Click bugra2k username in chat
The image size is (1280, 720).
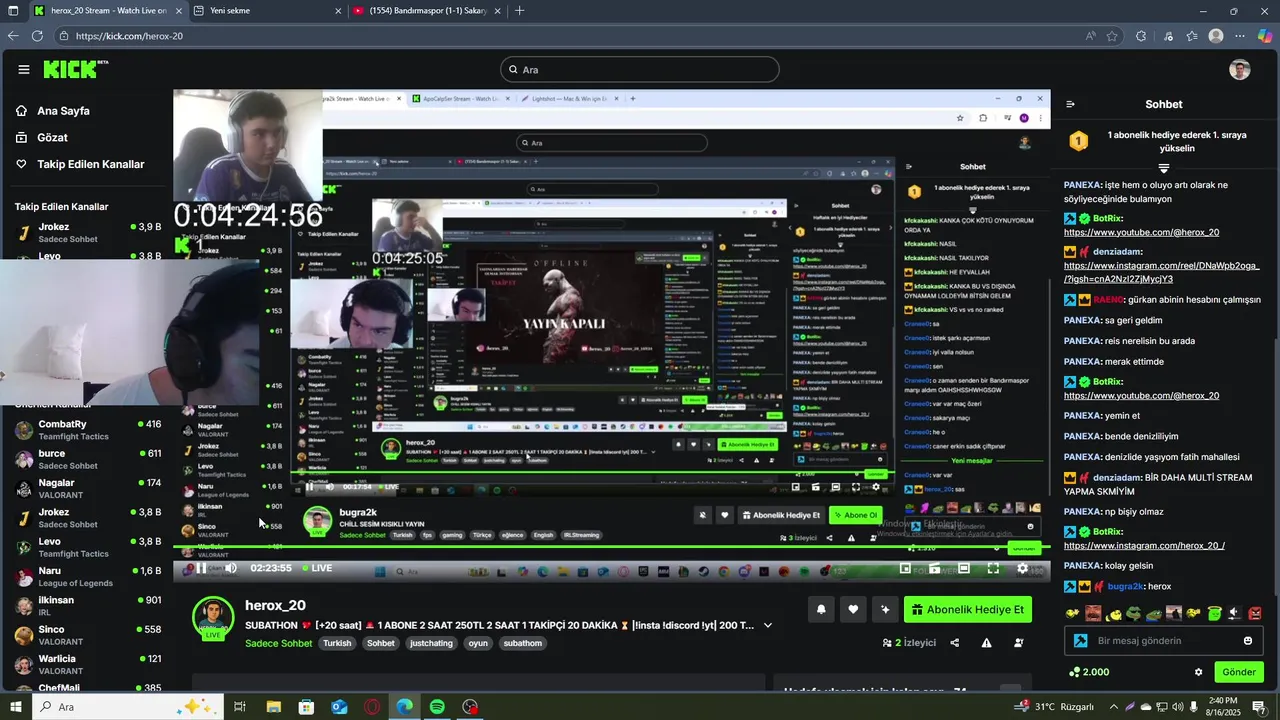[x=1125, y=586]
